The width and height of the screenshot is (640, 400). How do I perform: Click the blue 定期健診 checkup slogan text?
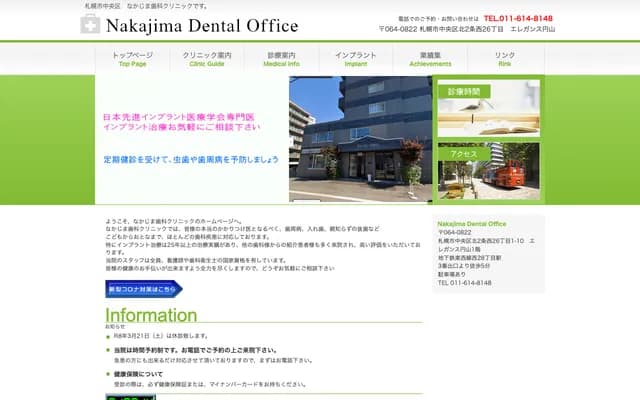pos(190,160)
